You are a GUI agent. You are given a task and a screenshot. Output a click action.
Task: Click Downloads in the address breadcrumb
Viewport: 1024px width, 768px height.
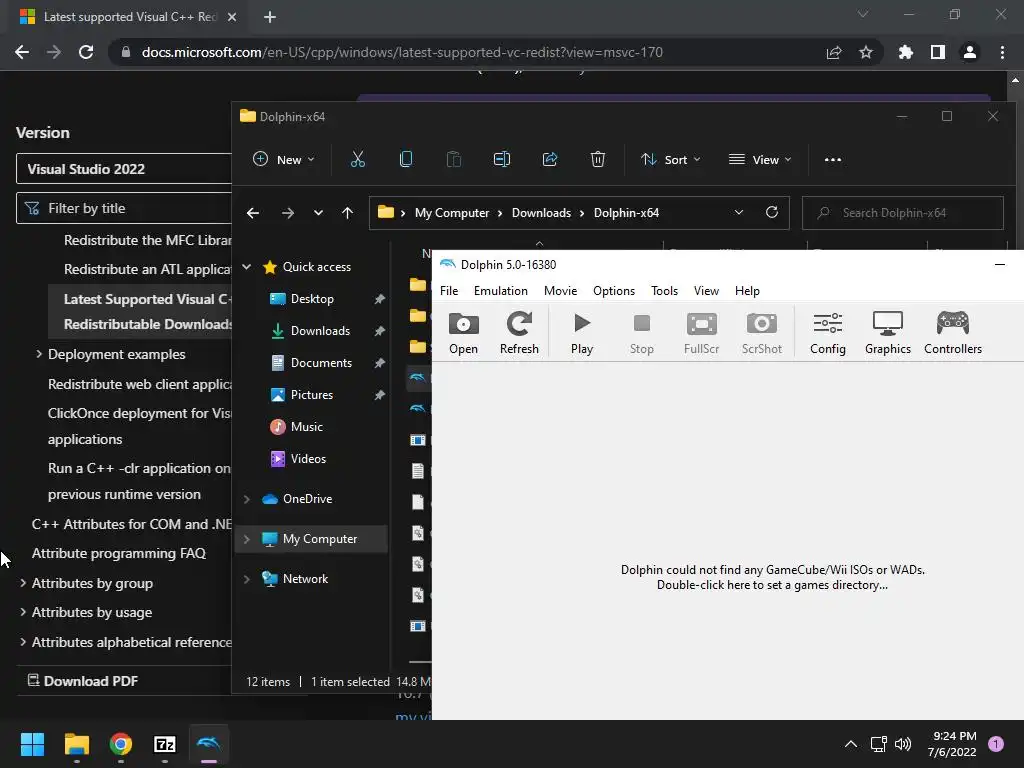click(541, 213)
